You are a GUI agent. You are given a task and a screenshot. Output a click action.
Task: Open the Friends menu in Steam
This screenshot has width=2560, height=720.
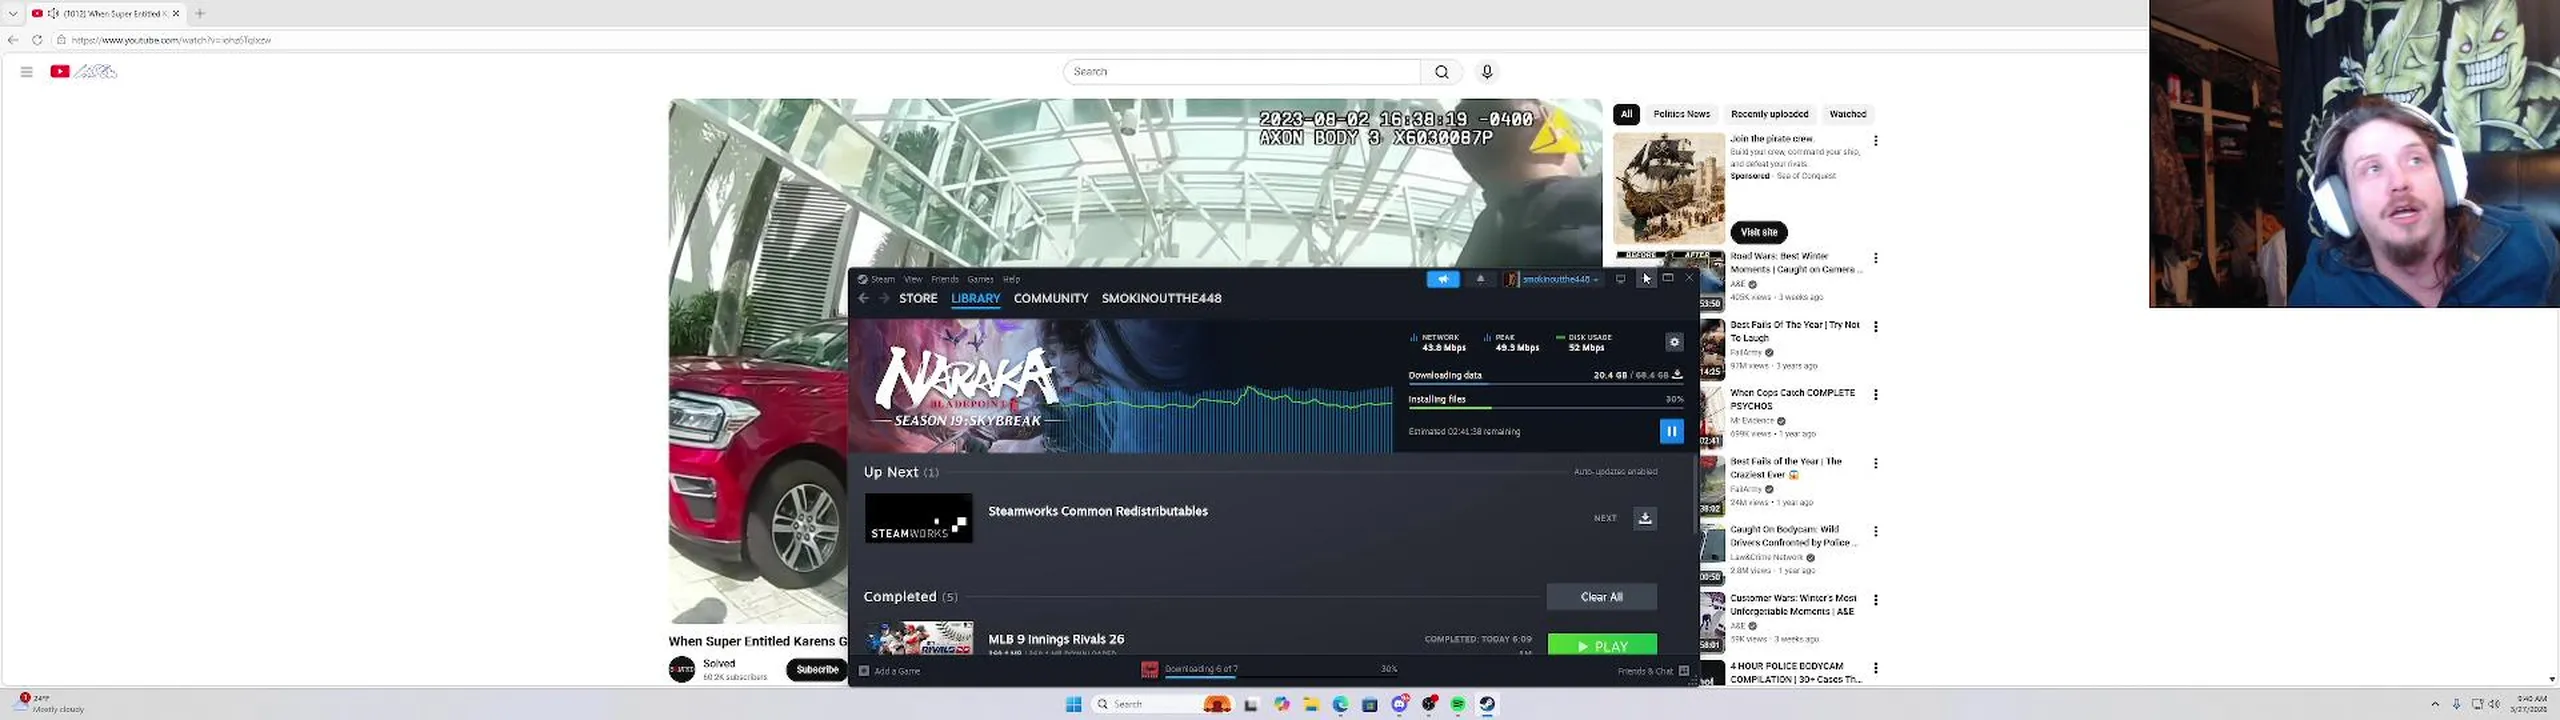pos(944,279)
